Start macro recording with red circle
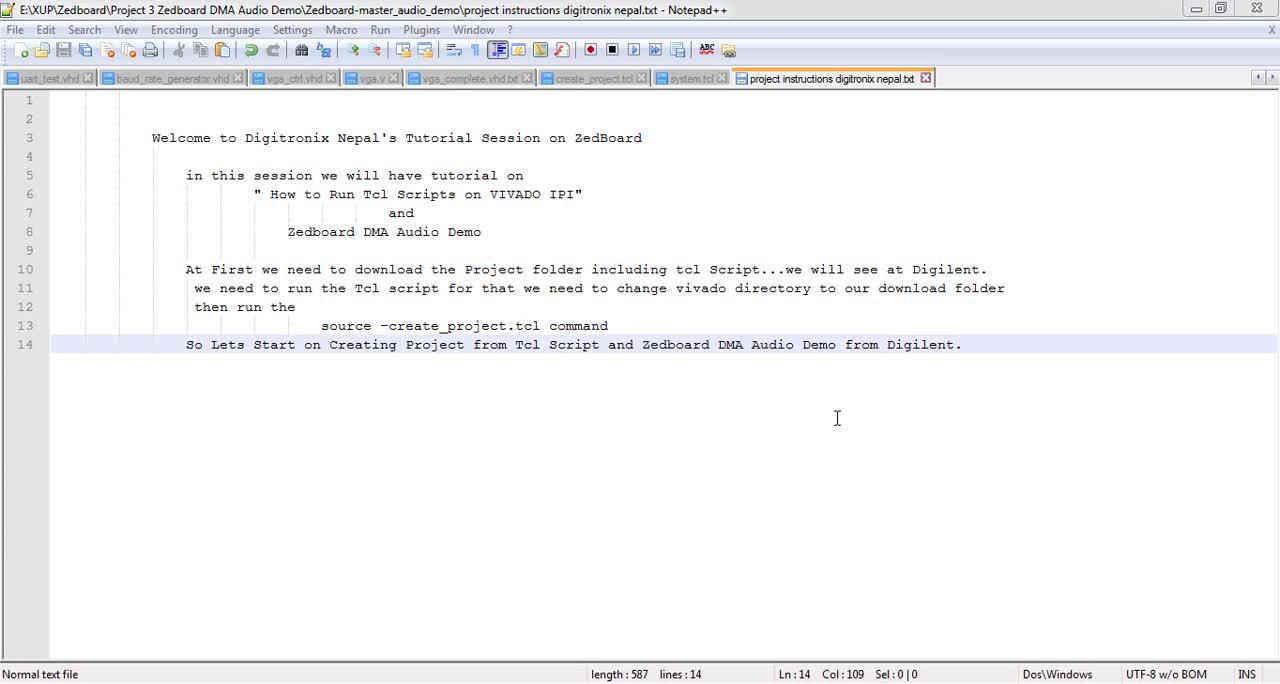The width and height of the screenshot is (1280, 684). [590, 50]
